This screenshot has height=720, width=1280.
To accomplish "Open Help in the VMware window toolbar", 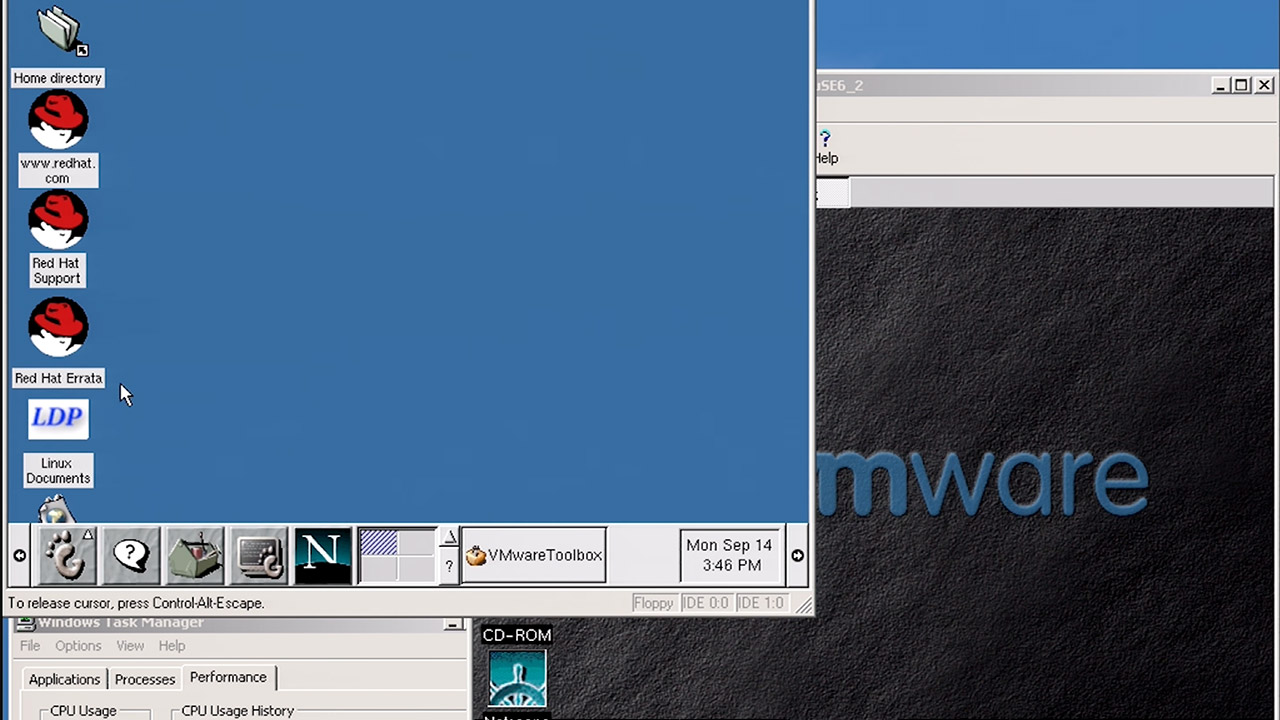I will click(x=826, y=147).
